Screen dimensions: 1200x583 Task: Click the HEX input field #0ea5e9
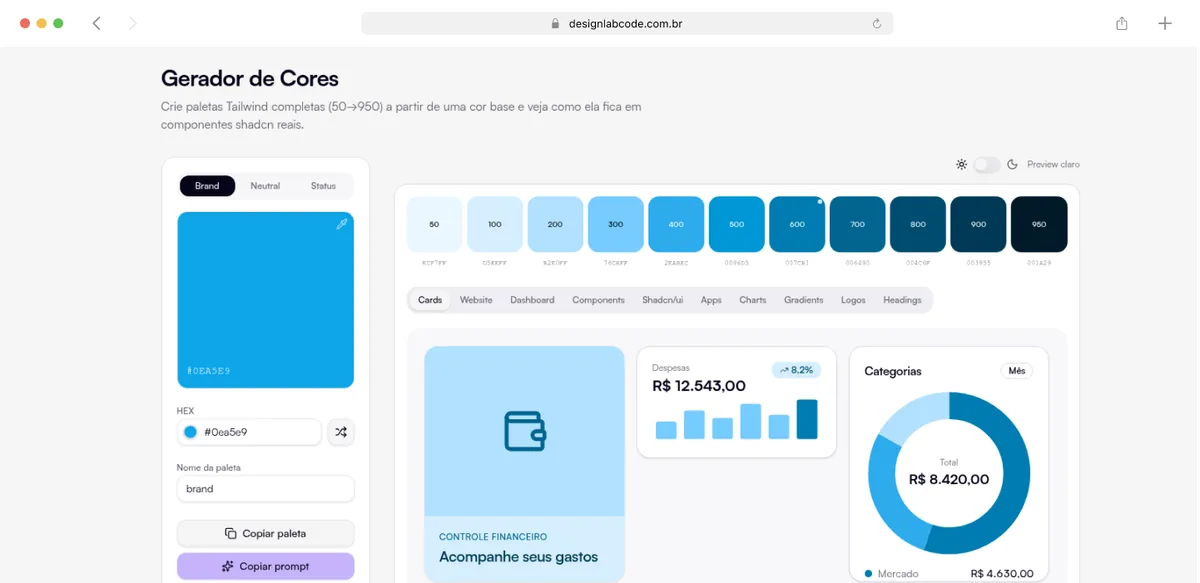249,432
